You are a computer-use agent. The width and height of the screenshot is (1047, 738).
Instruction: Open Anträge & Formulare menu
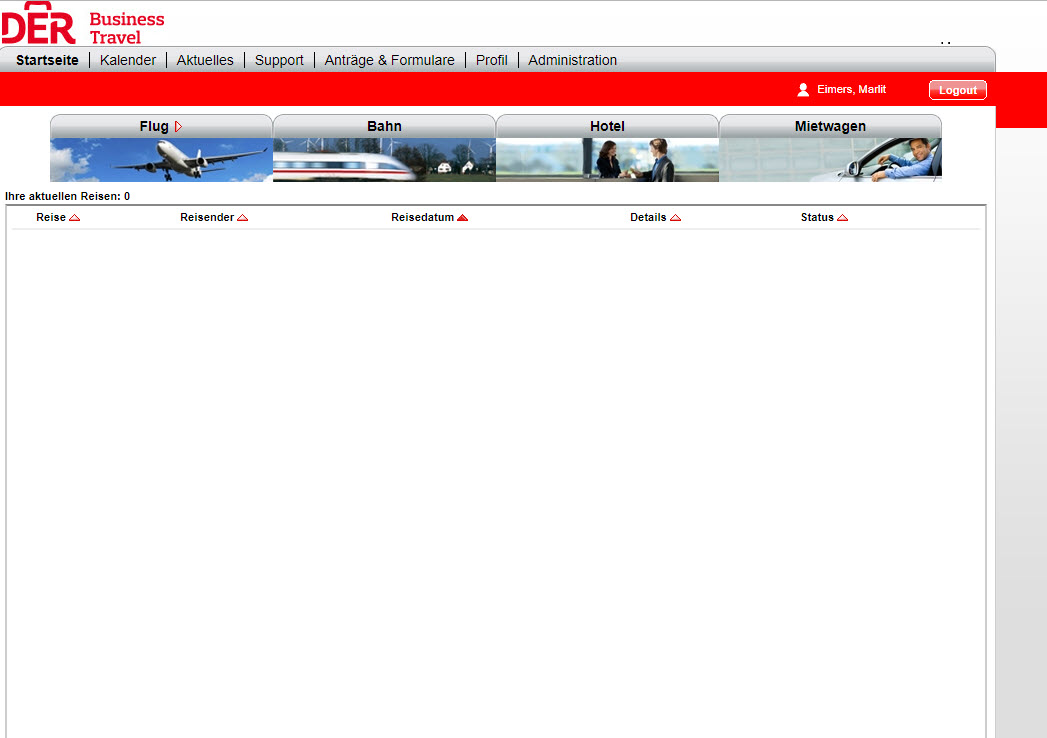pyautogui.click(x=389, y=60)
